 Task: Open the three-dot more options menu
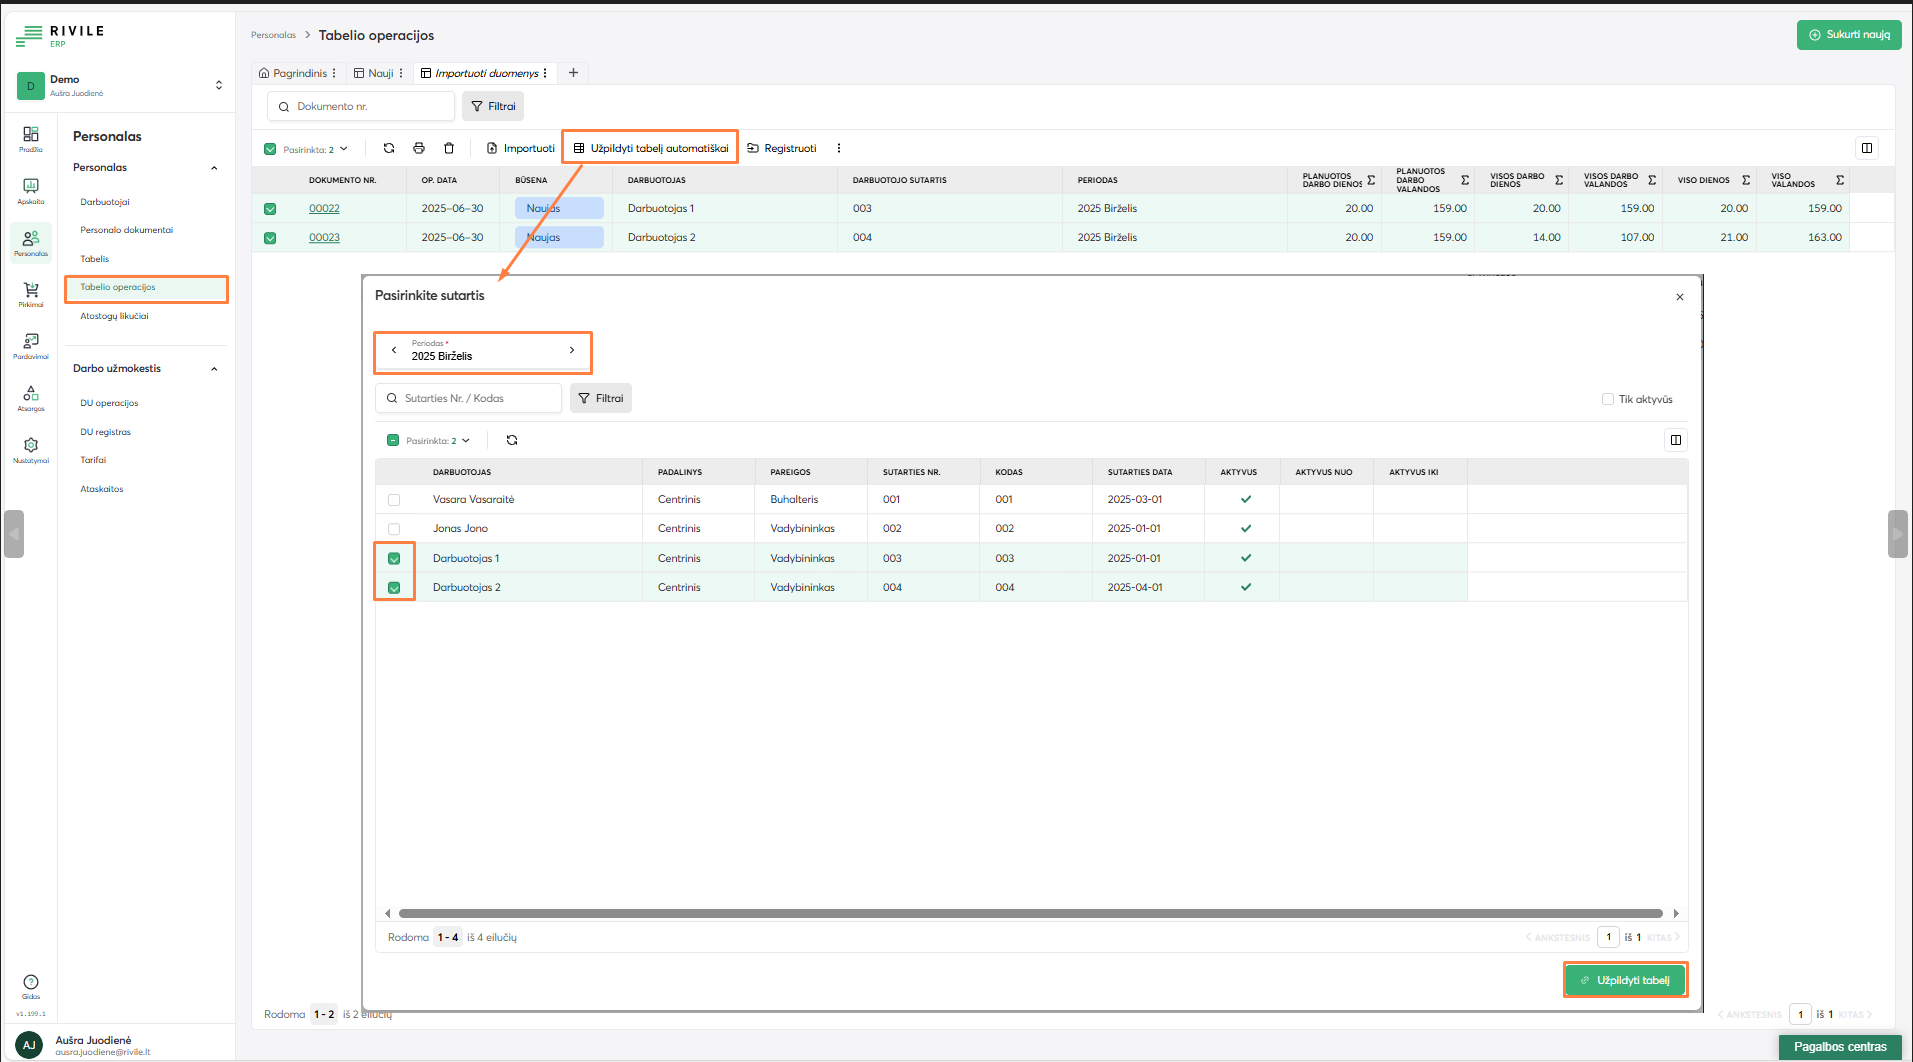pos(839,148)
